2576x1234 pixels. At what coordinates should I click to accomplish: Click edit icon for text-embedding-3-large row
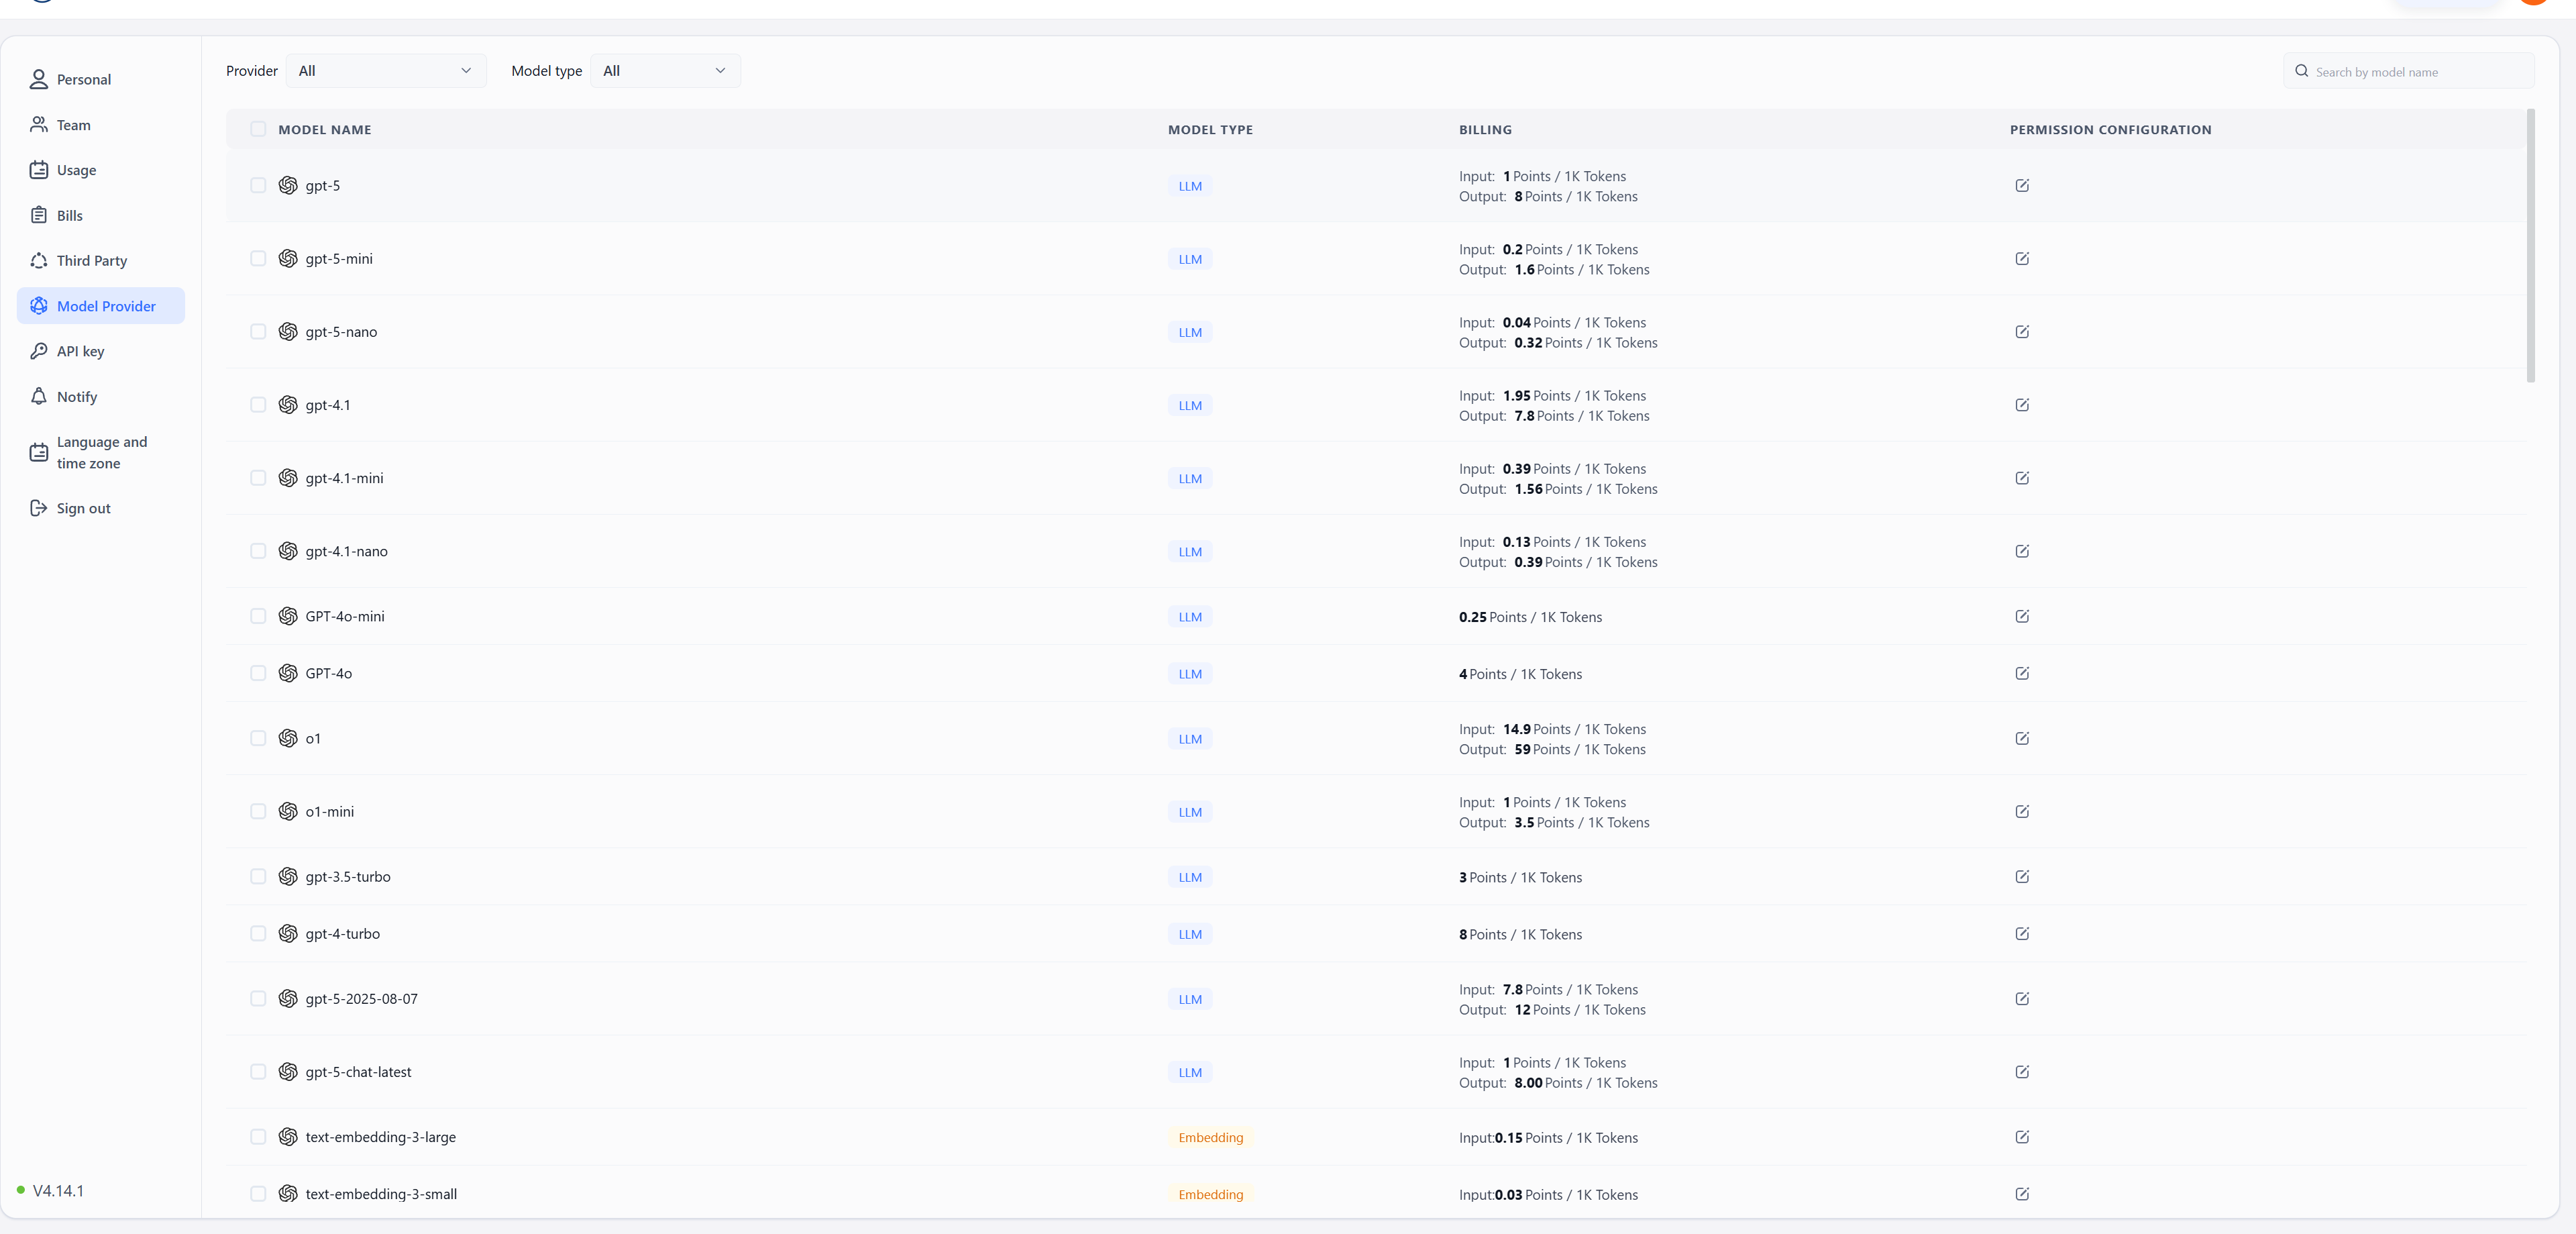tap(2022, 1137)
